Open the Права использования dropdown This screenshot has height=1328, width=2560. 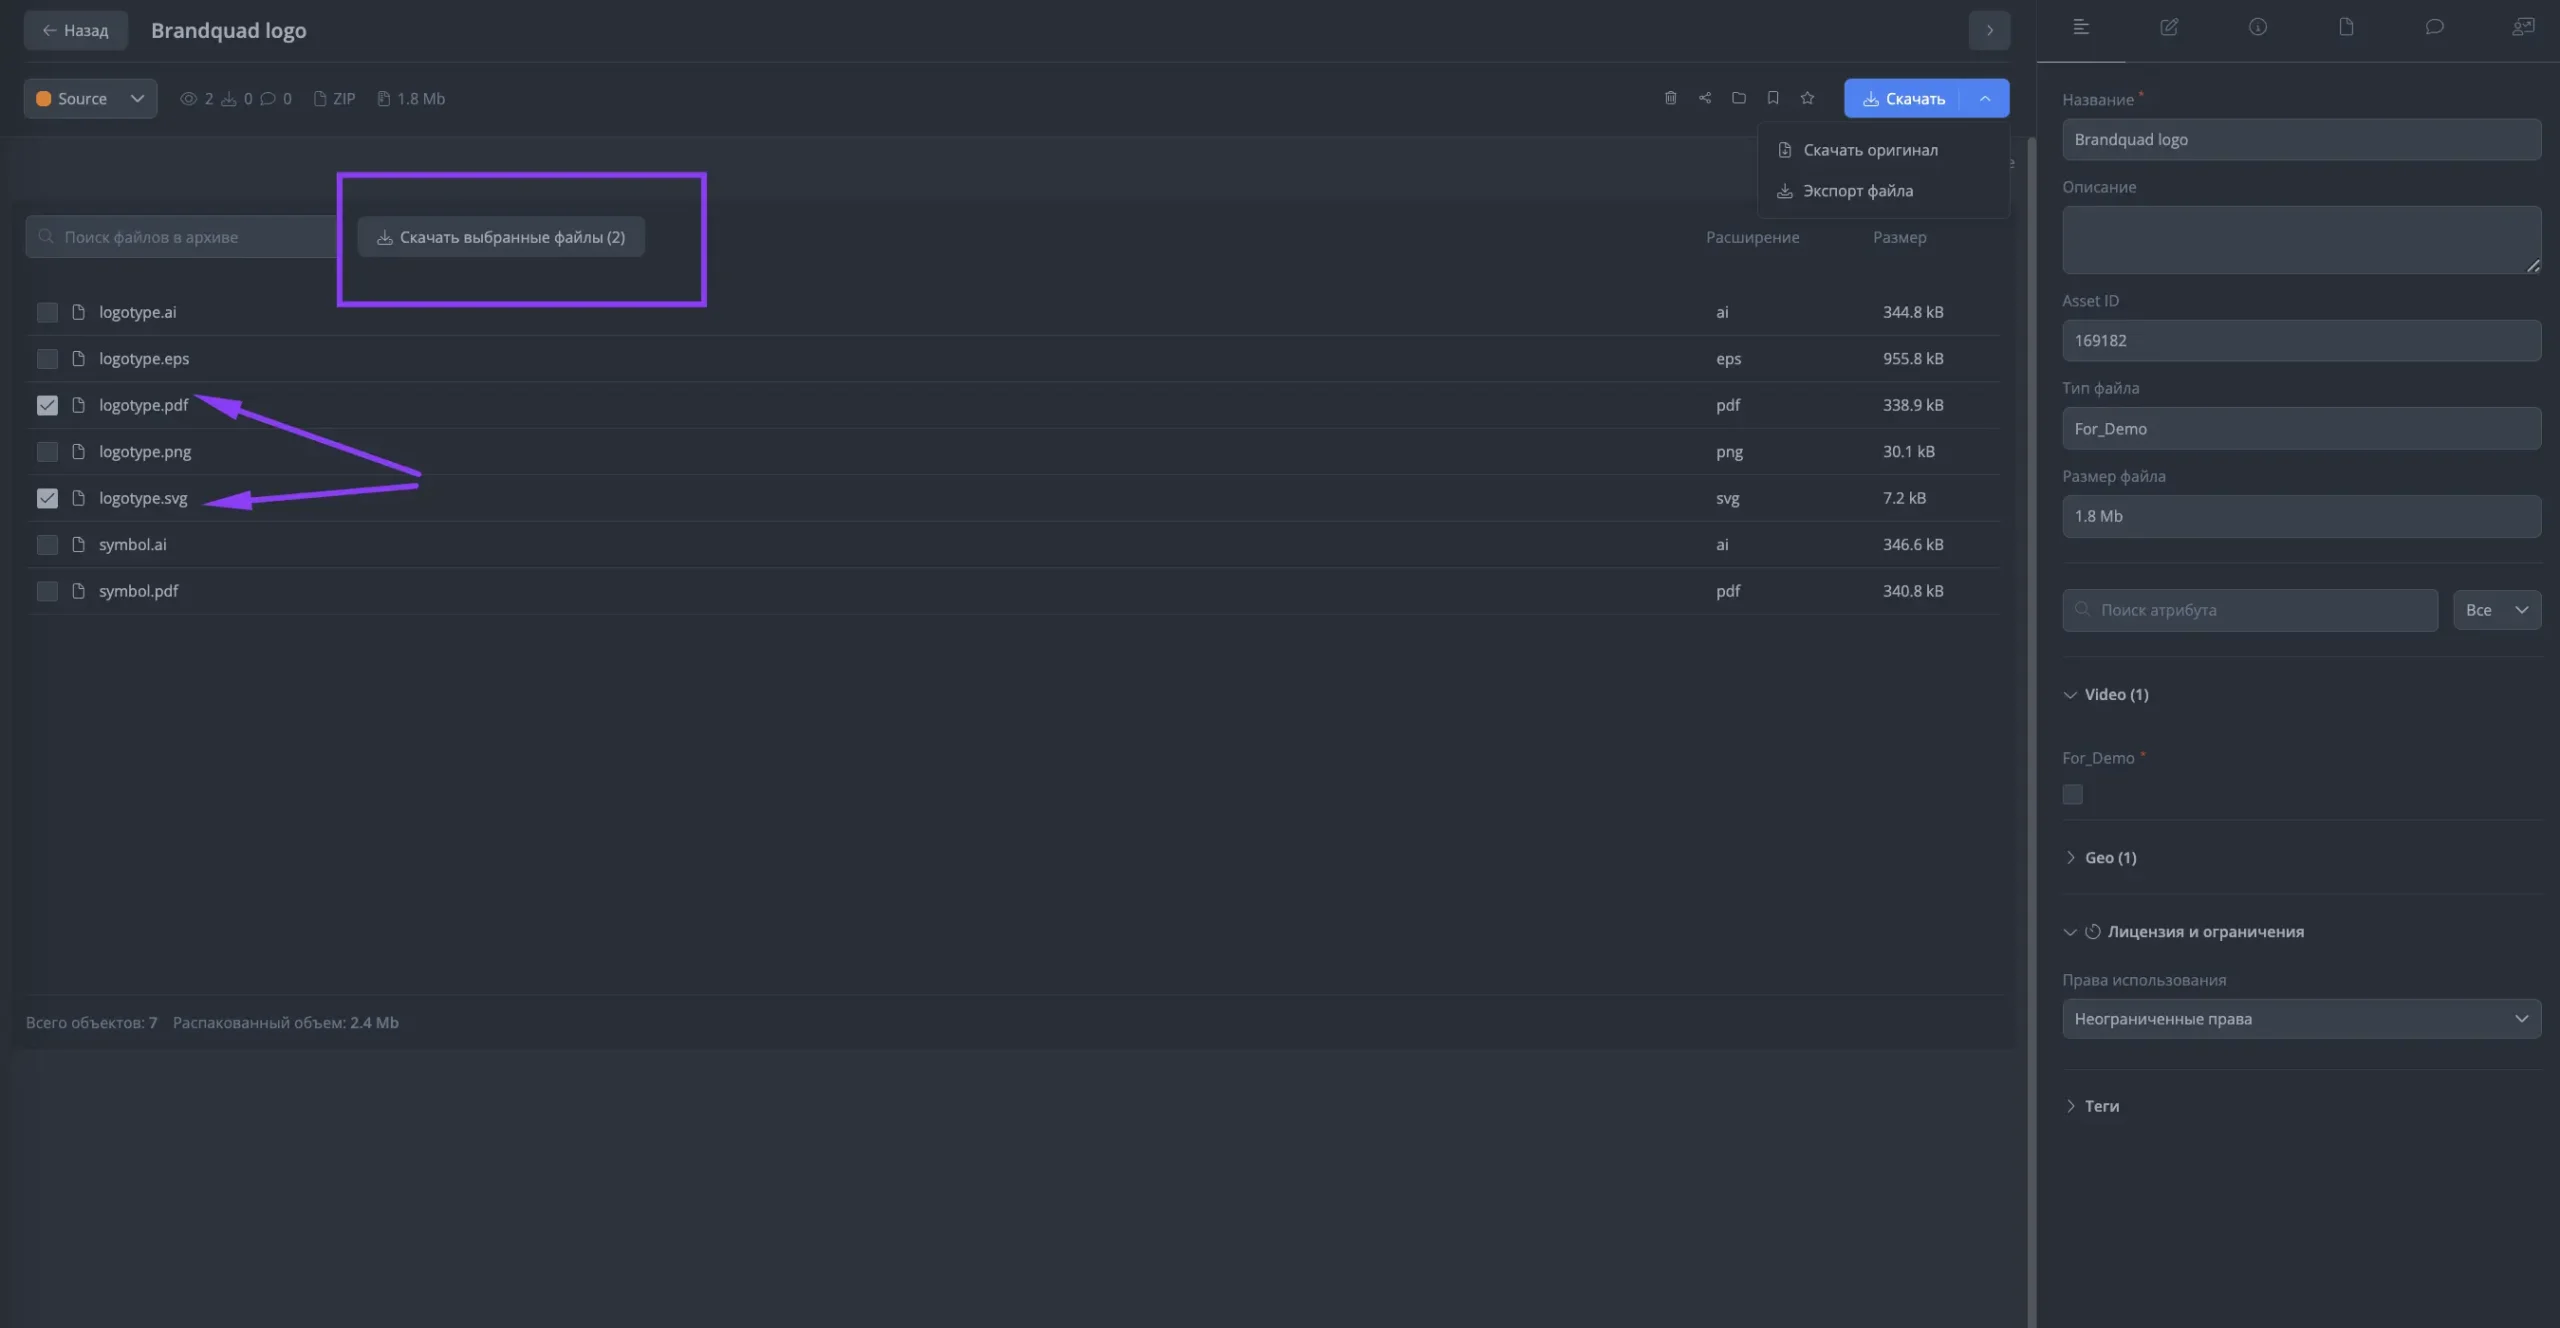click(2301, 1019)
